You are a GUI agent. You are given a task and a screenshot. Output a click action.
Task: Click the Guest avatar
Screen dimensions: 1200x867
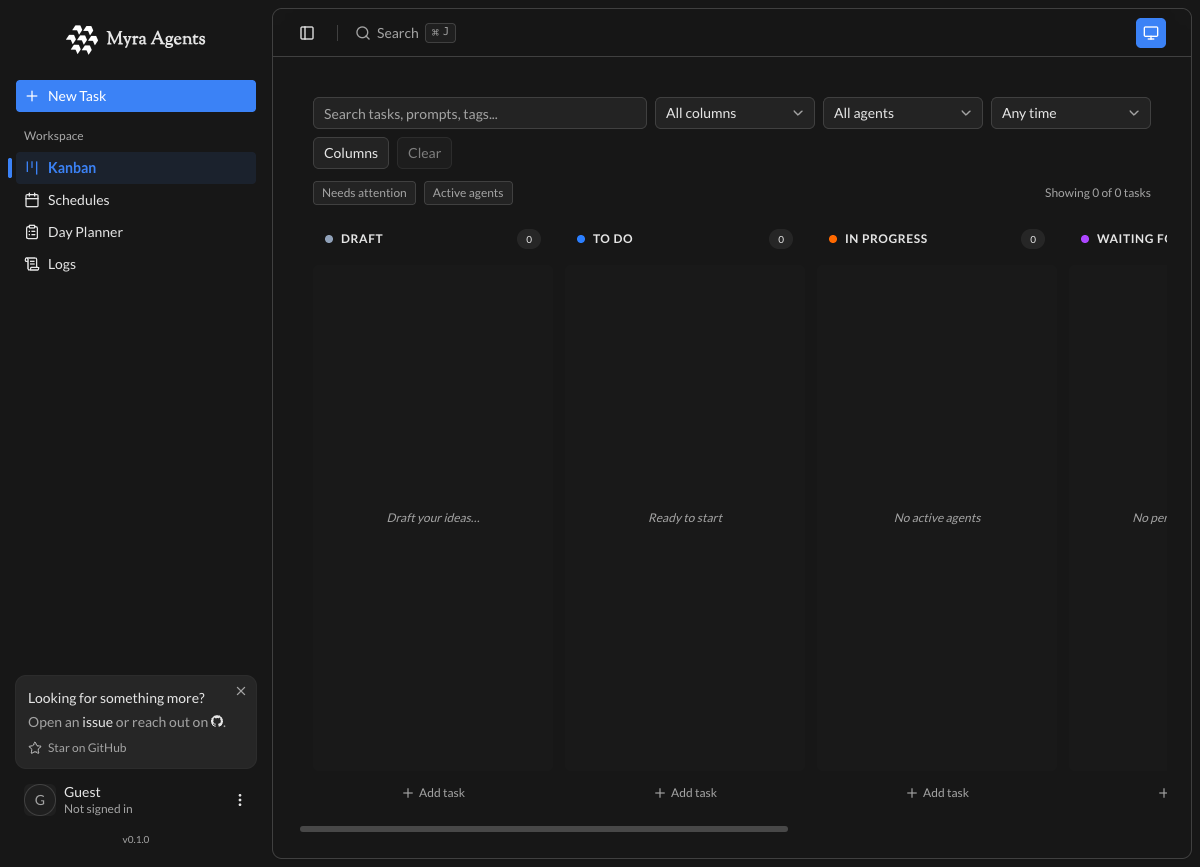pos(40,800)
